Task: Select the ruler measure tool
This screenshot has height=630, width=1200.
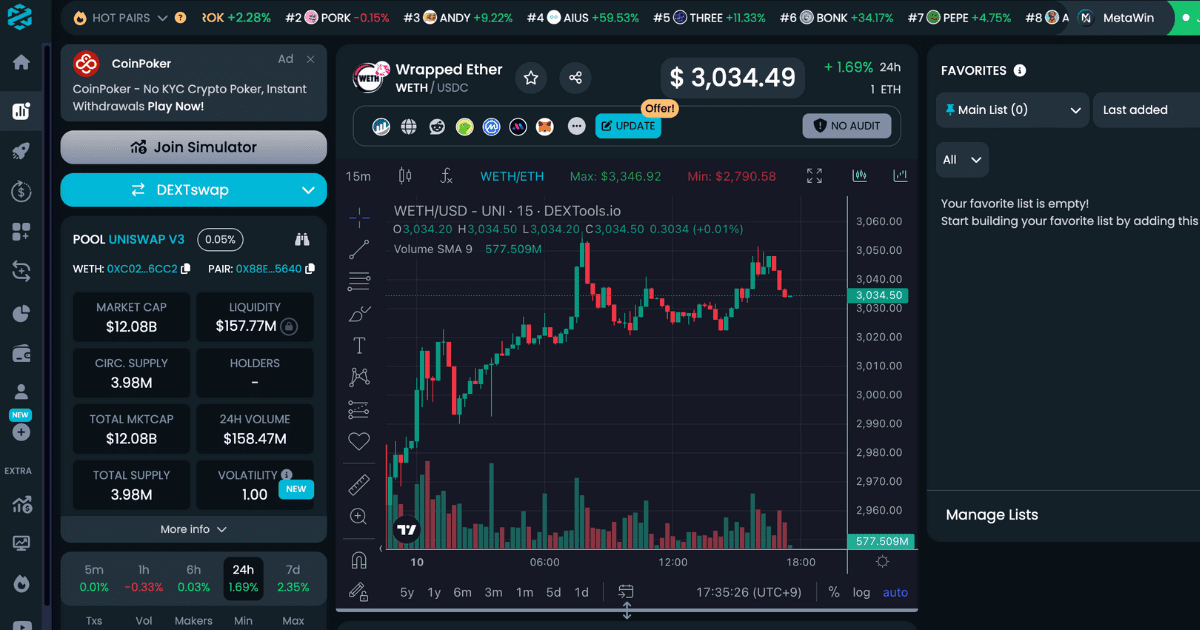Action: [x=359, y=485]
